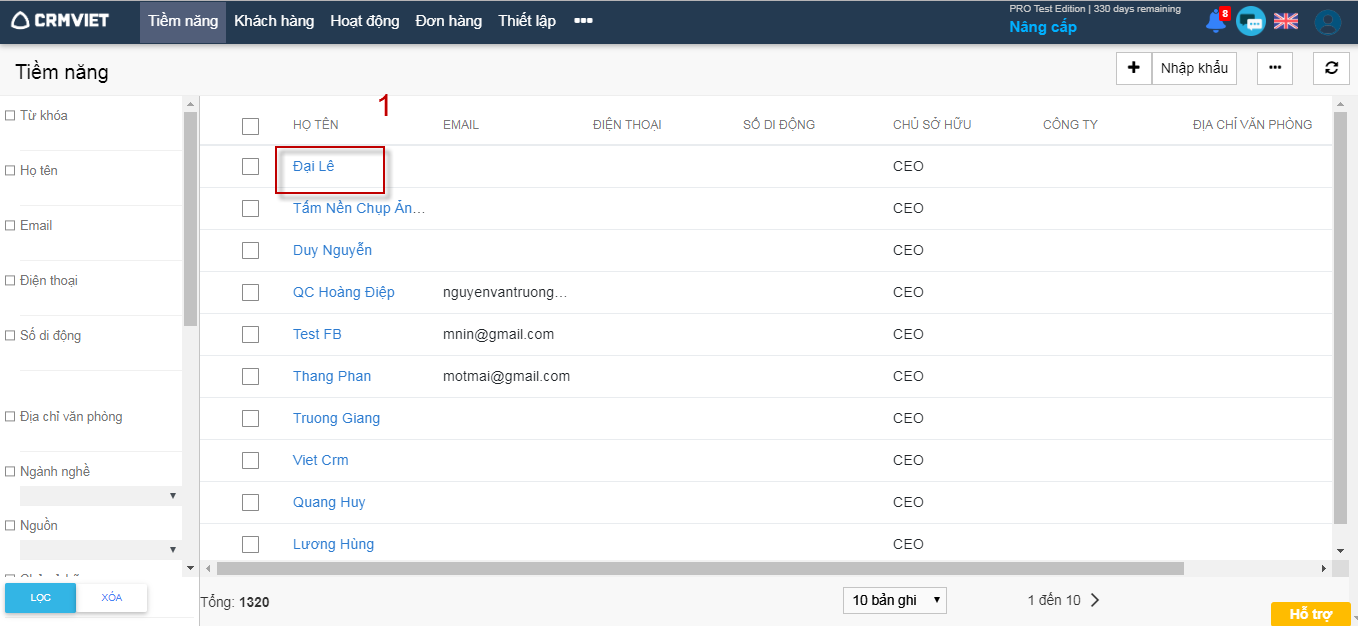Open the user profile avatar icon

[1327, 22]
